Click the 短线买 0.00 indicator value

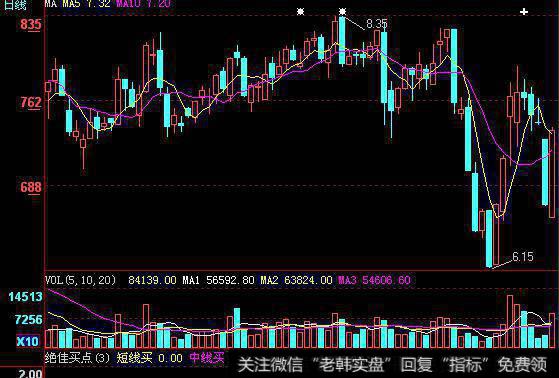150,358
